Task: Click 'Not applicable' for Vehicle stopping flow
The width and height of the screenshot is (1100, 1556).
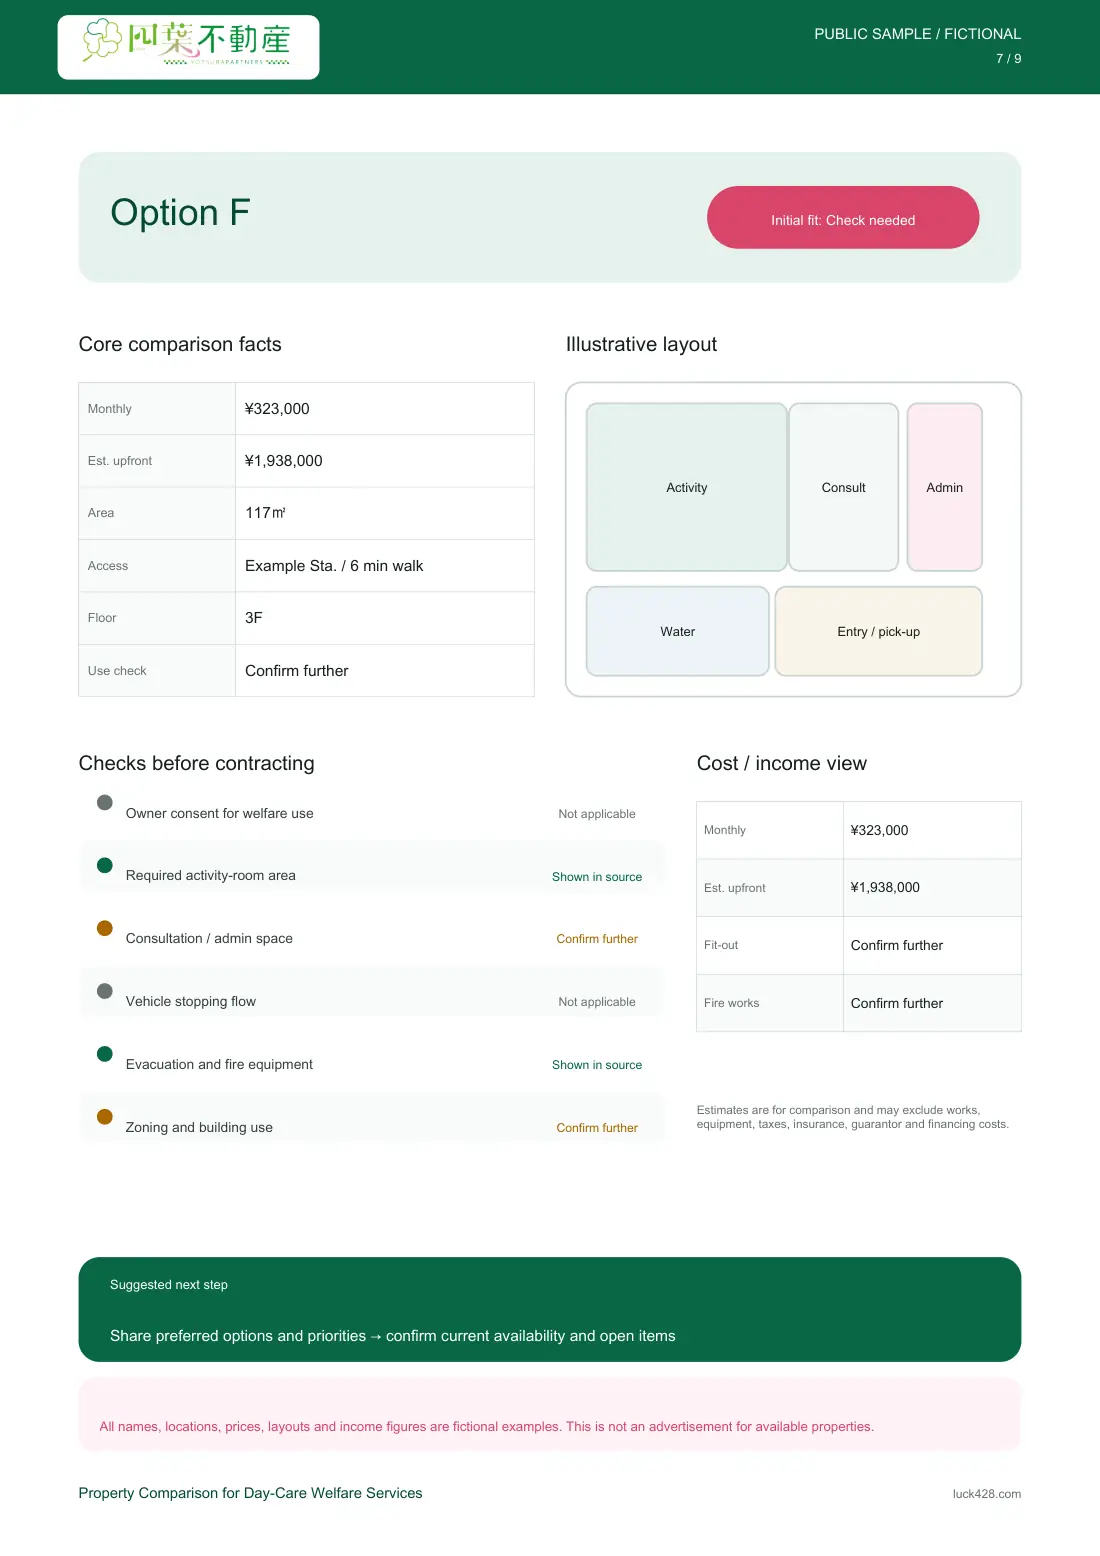Action: tap(597, 1002)
